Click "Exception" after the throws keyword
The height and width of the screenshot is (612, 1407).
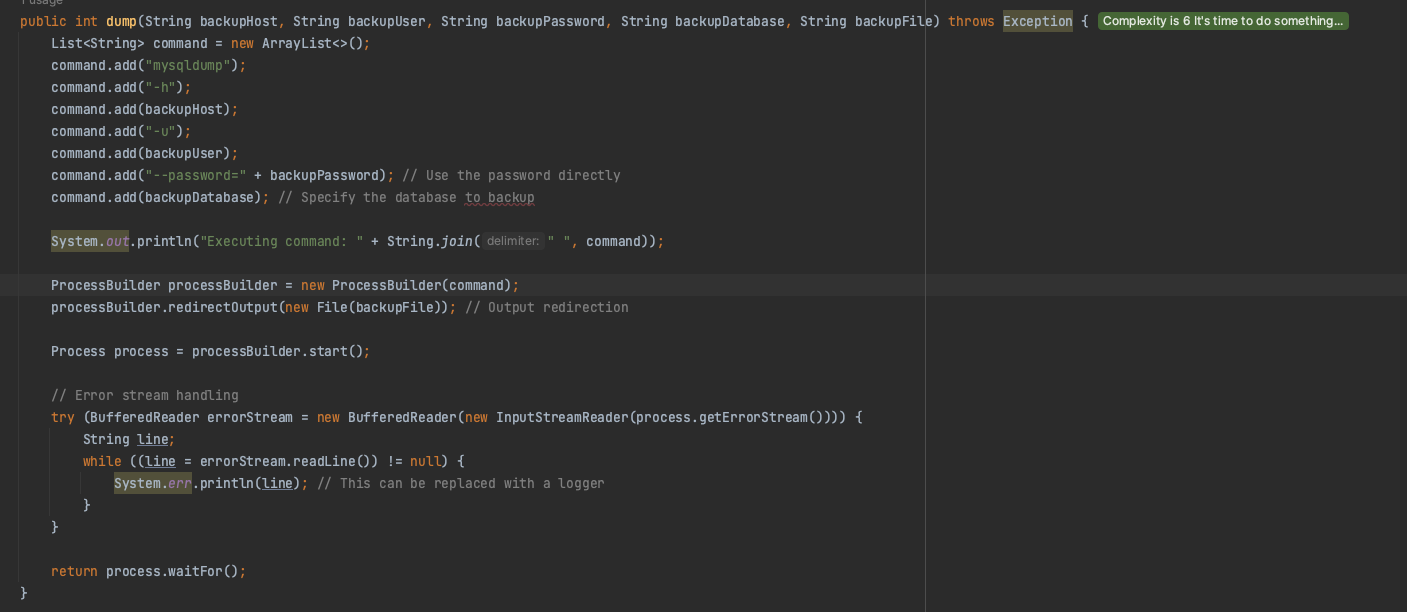pyautogui.click(x=1037, y=21)
